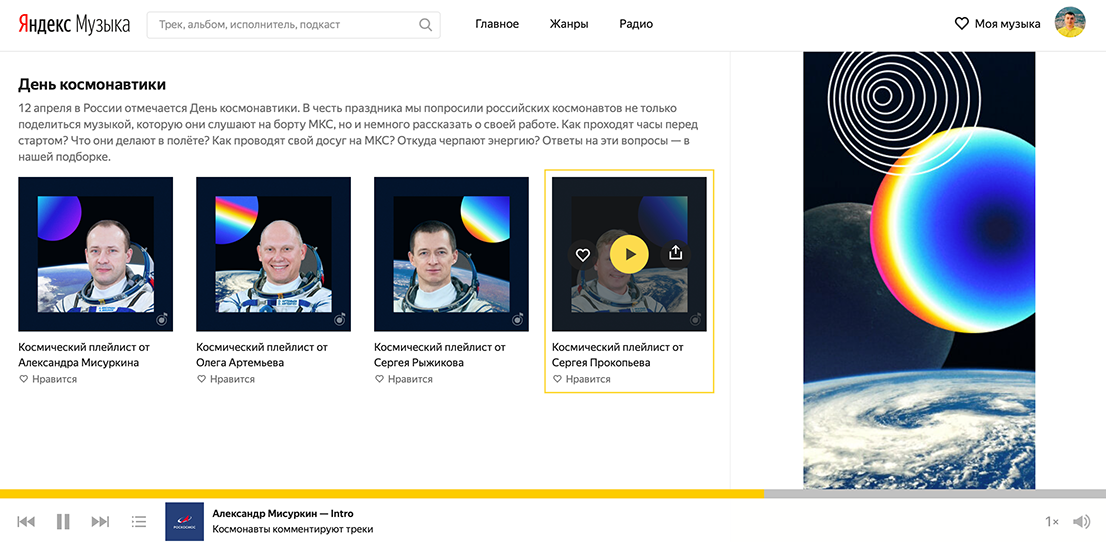Skip to previous track in player bar
The width and height of the screenshot is (1106, 542).
(x=26, y=522)
